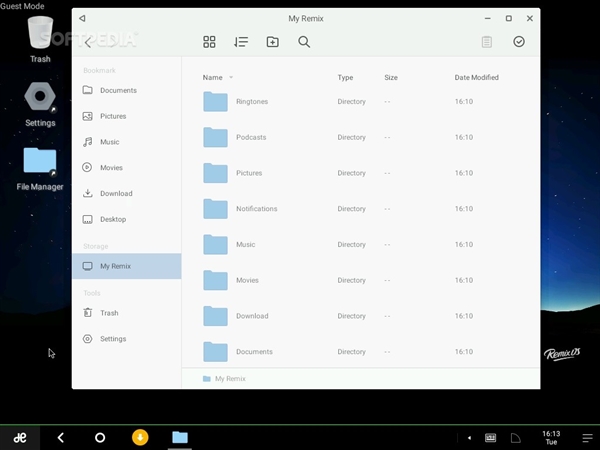
Task: Open Remix OS start menu in taskbar
Action: (x=19, y=438)
